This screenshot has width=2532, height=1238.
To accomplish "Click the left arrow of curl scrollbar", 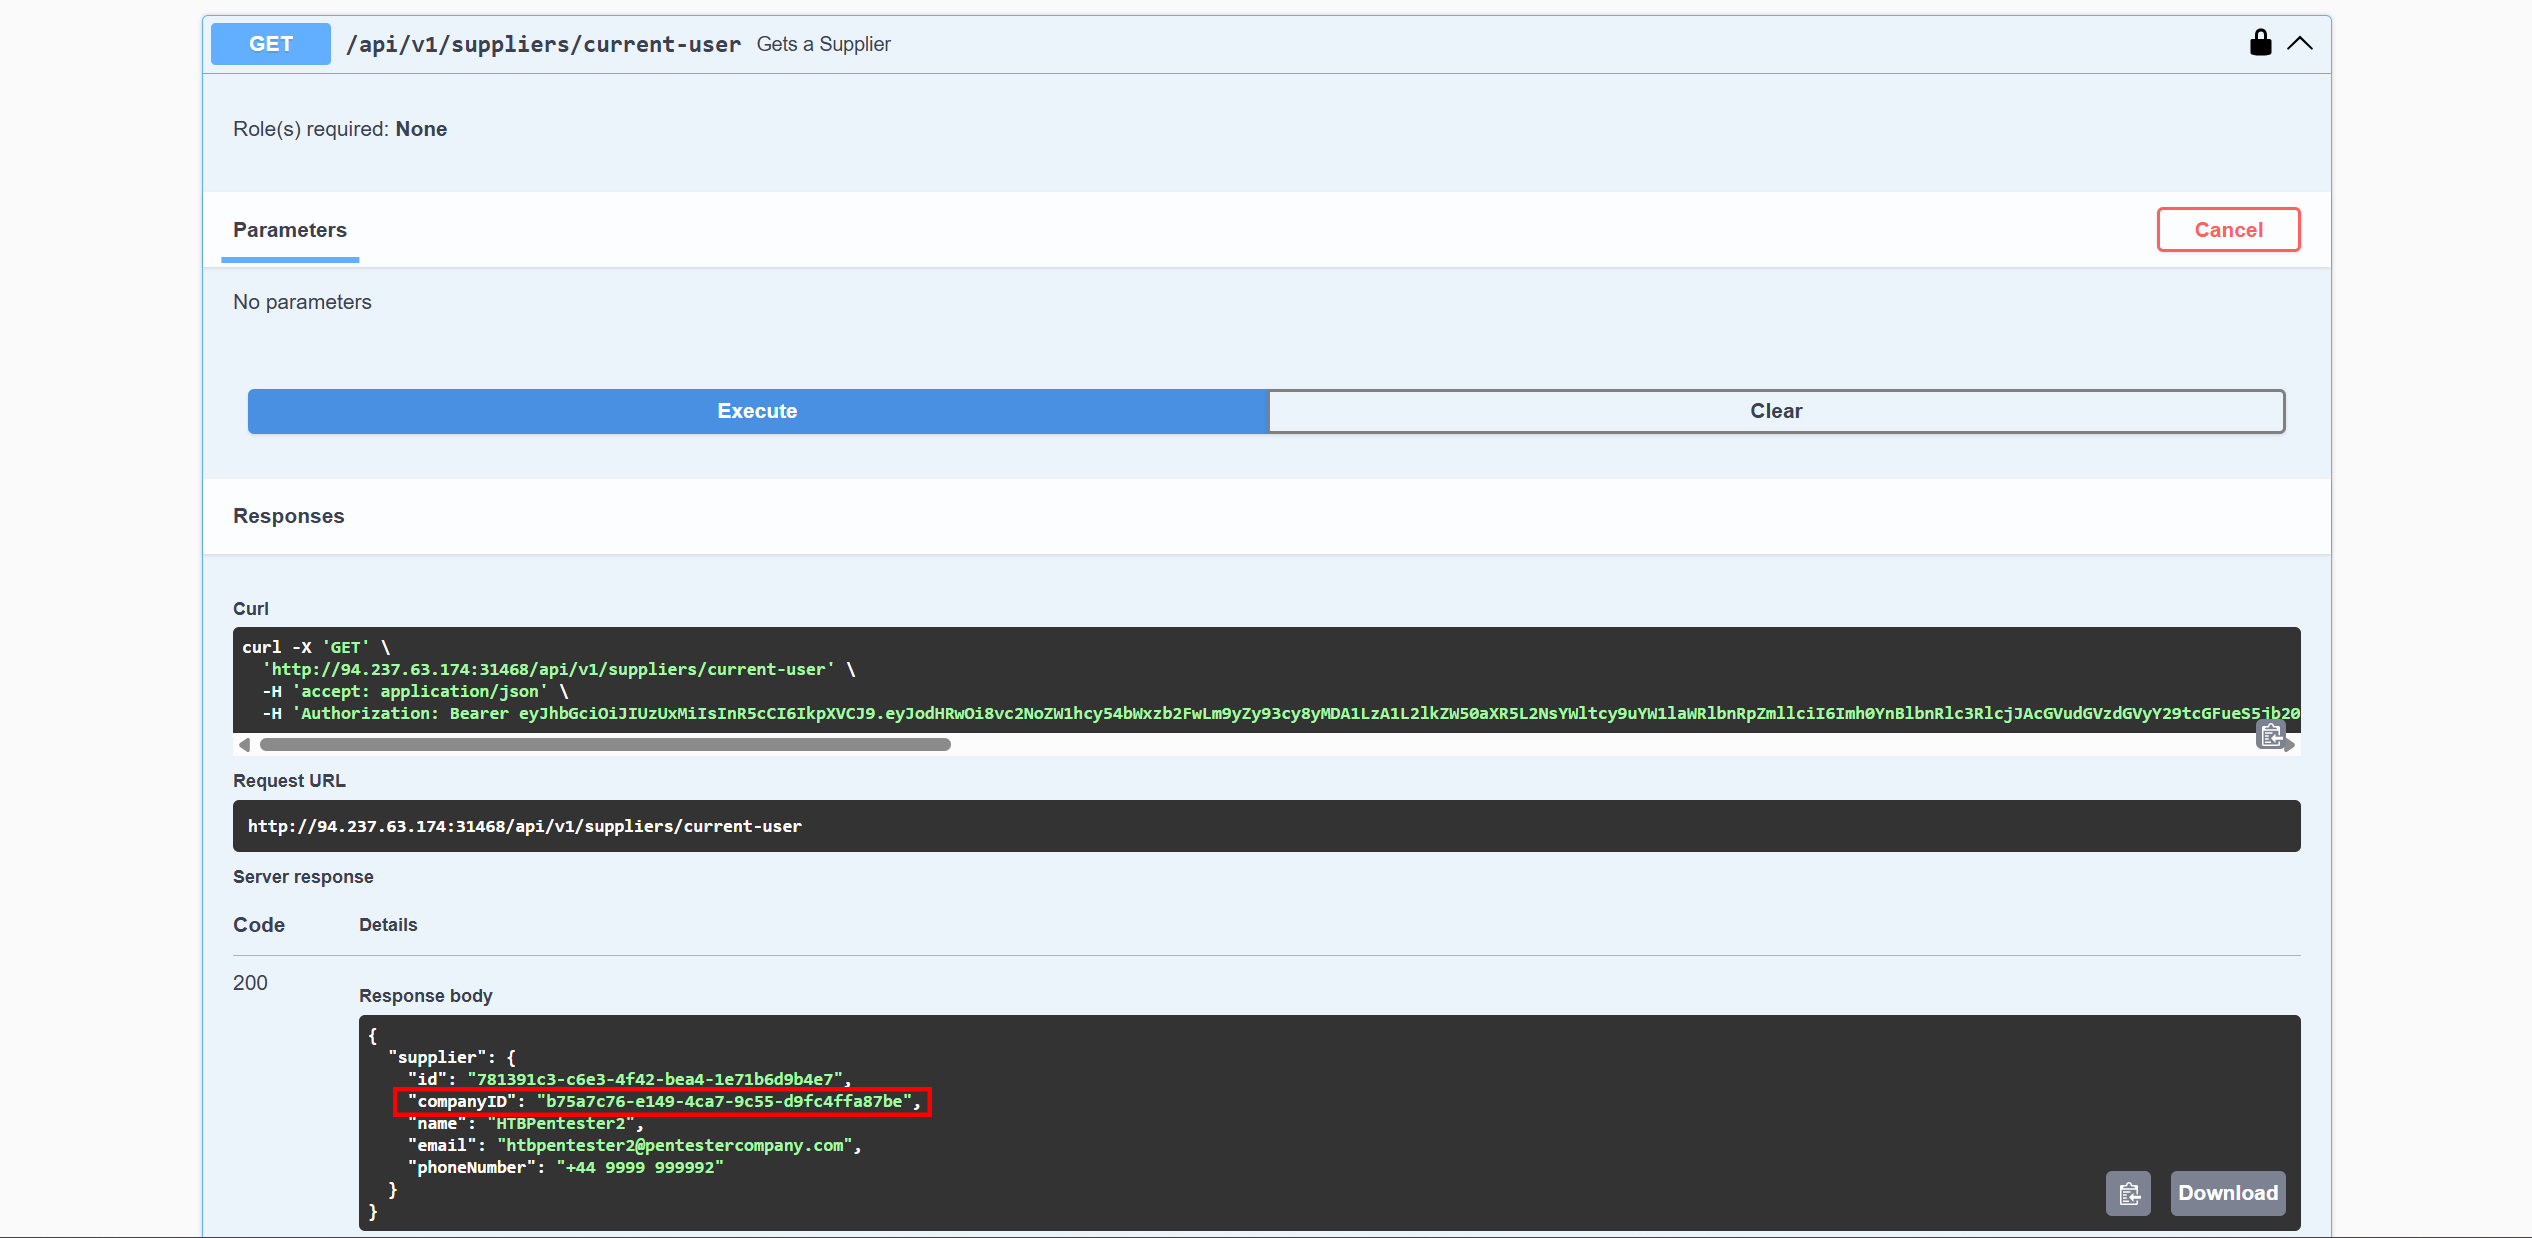I will [x=244, y=745].
